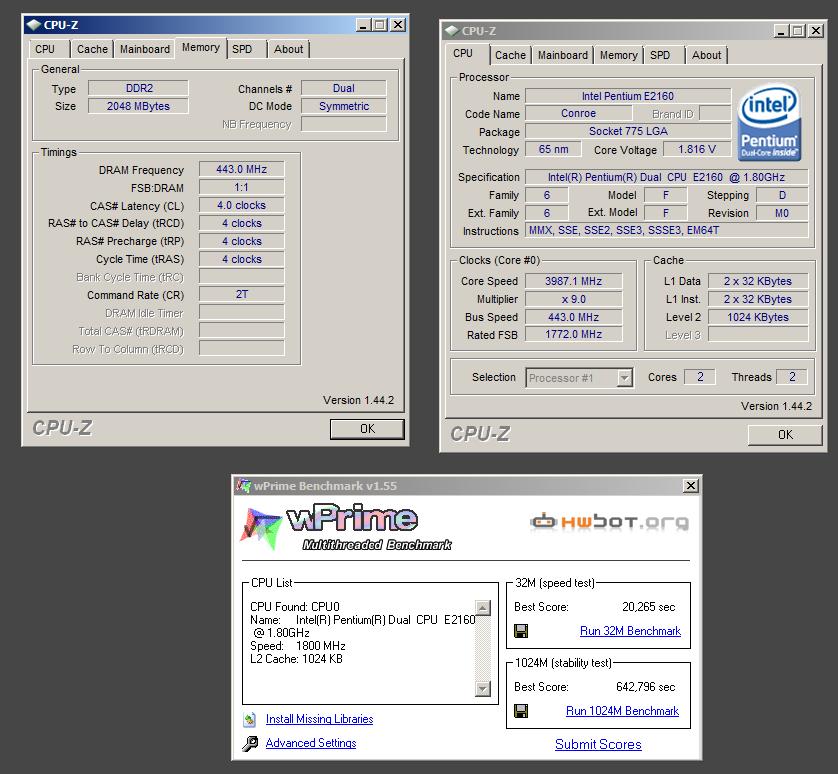Click the Core Speed 3987.1 MHz value
This screenshot has height=774, width=838.
(573, 281)
